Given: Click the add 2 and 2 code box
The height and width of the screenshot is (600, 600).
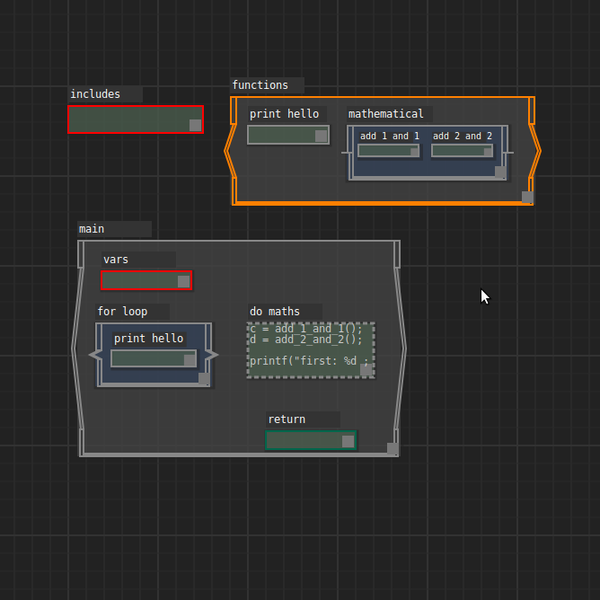Looking at the screenshot, I should coord(462,151).
